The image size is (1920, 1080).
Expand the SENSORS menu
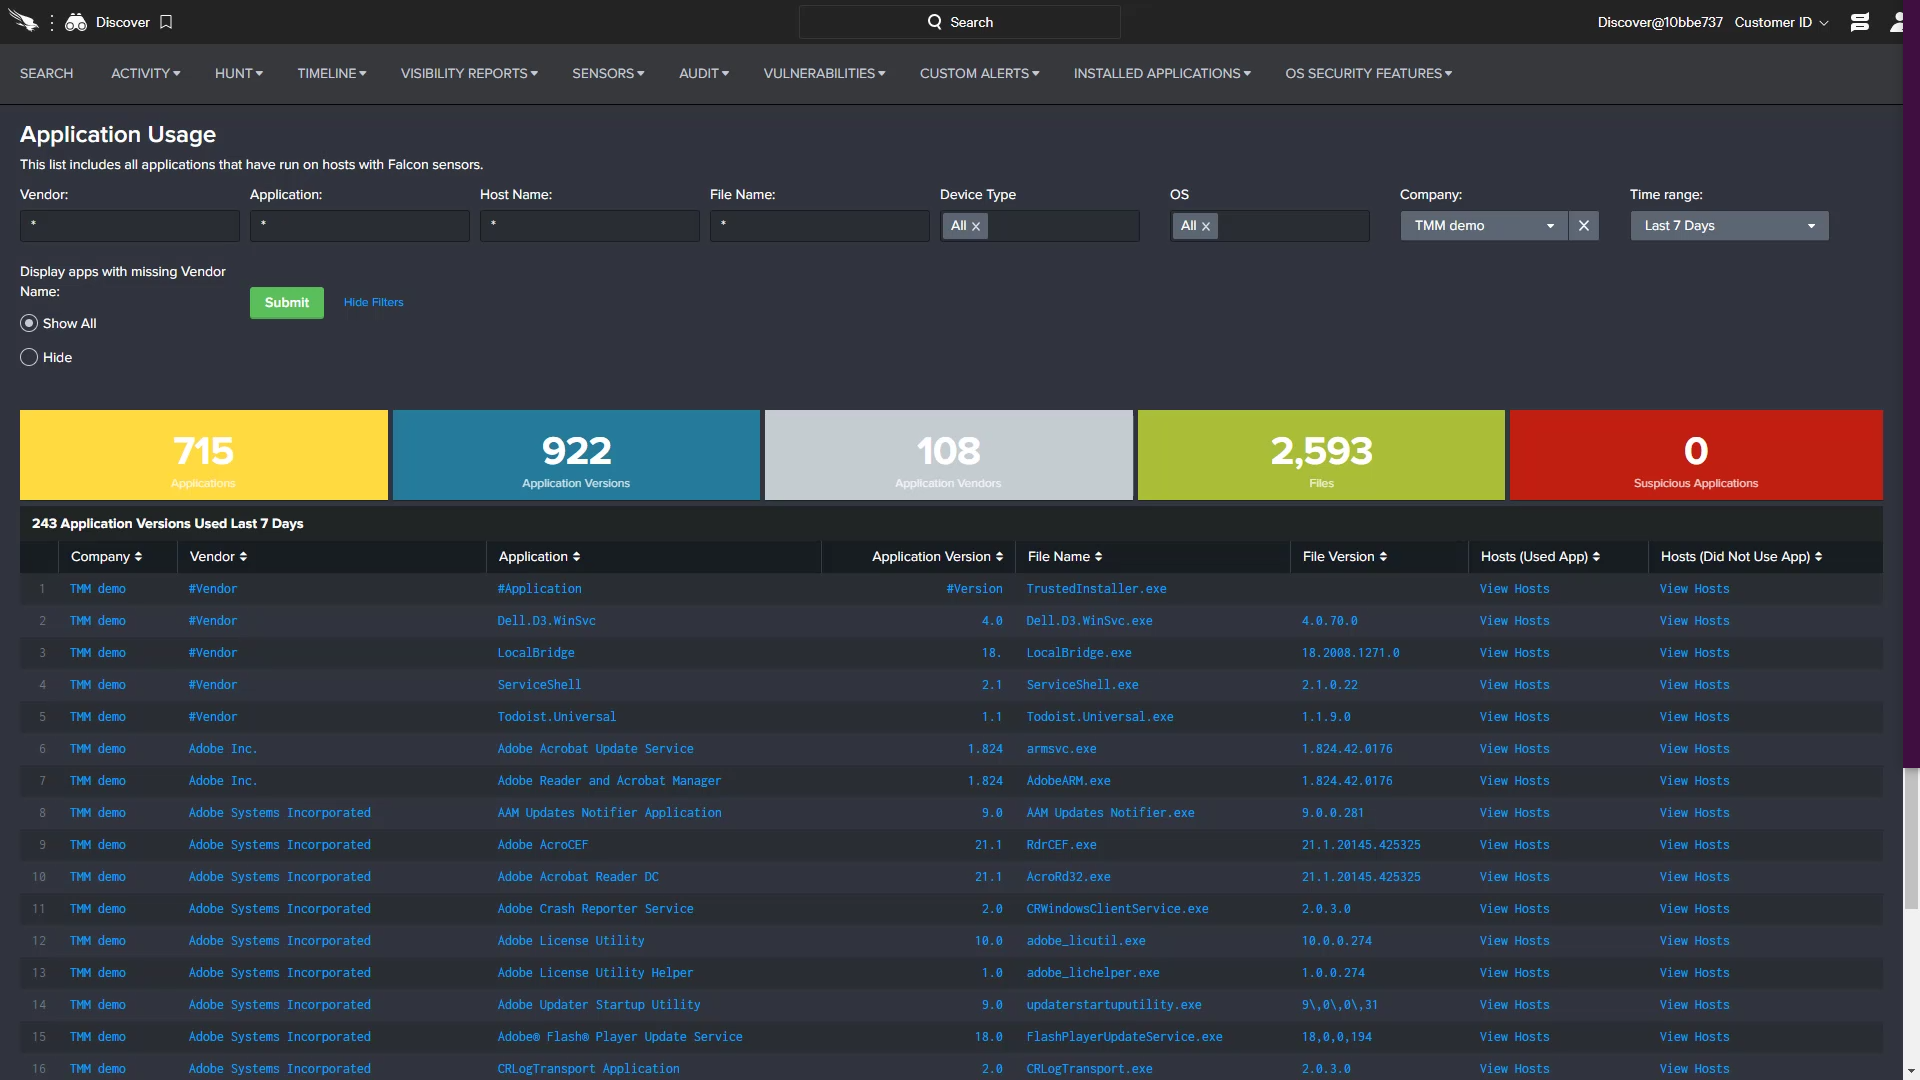(x=608, y=73)
